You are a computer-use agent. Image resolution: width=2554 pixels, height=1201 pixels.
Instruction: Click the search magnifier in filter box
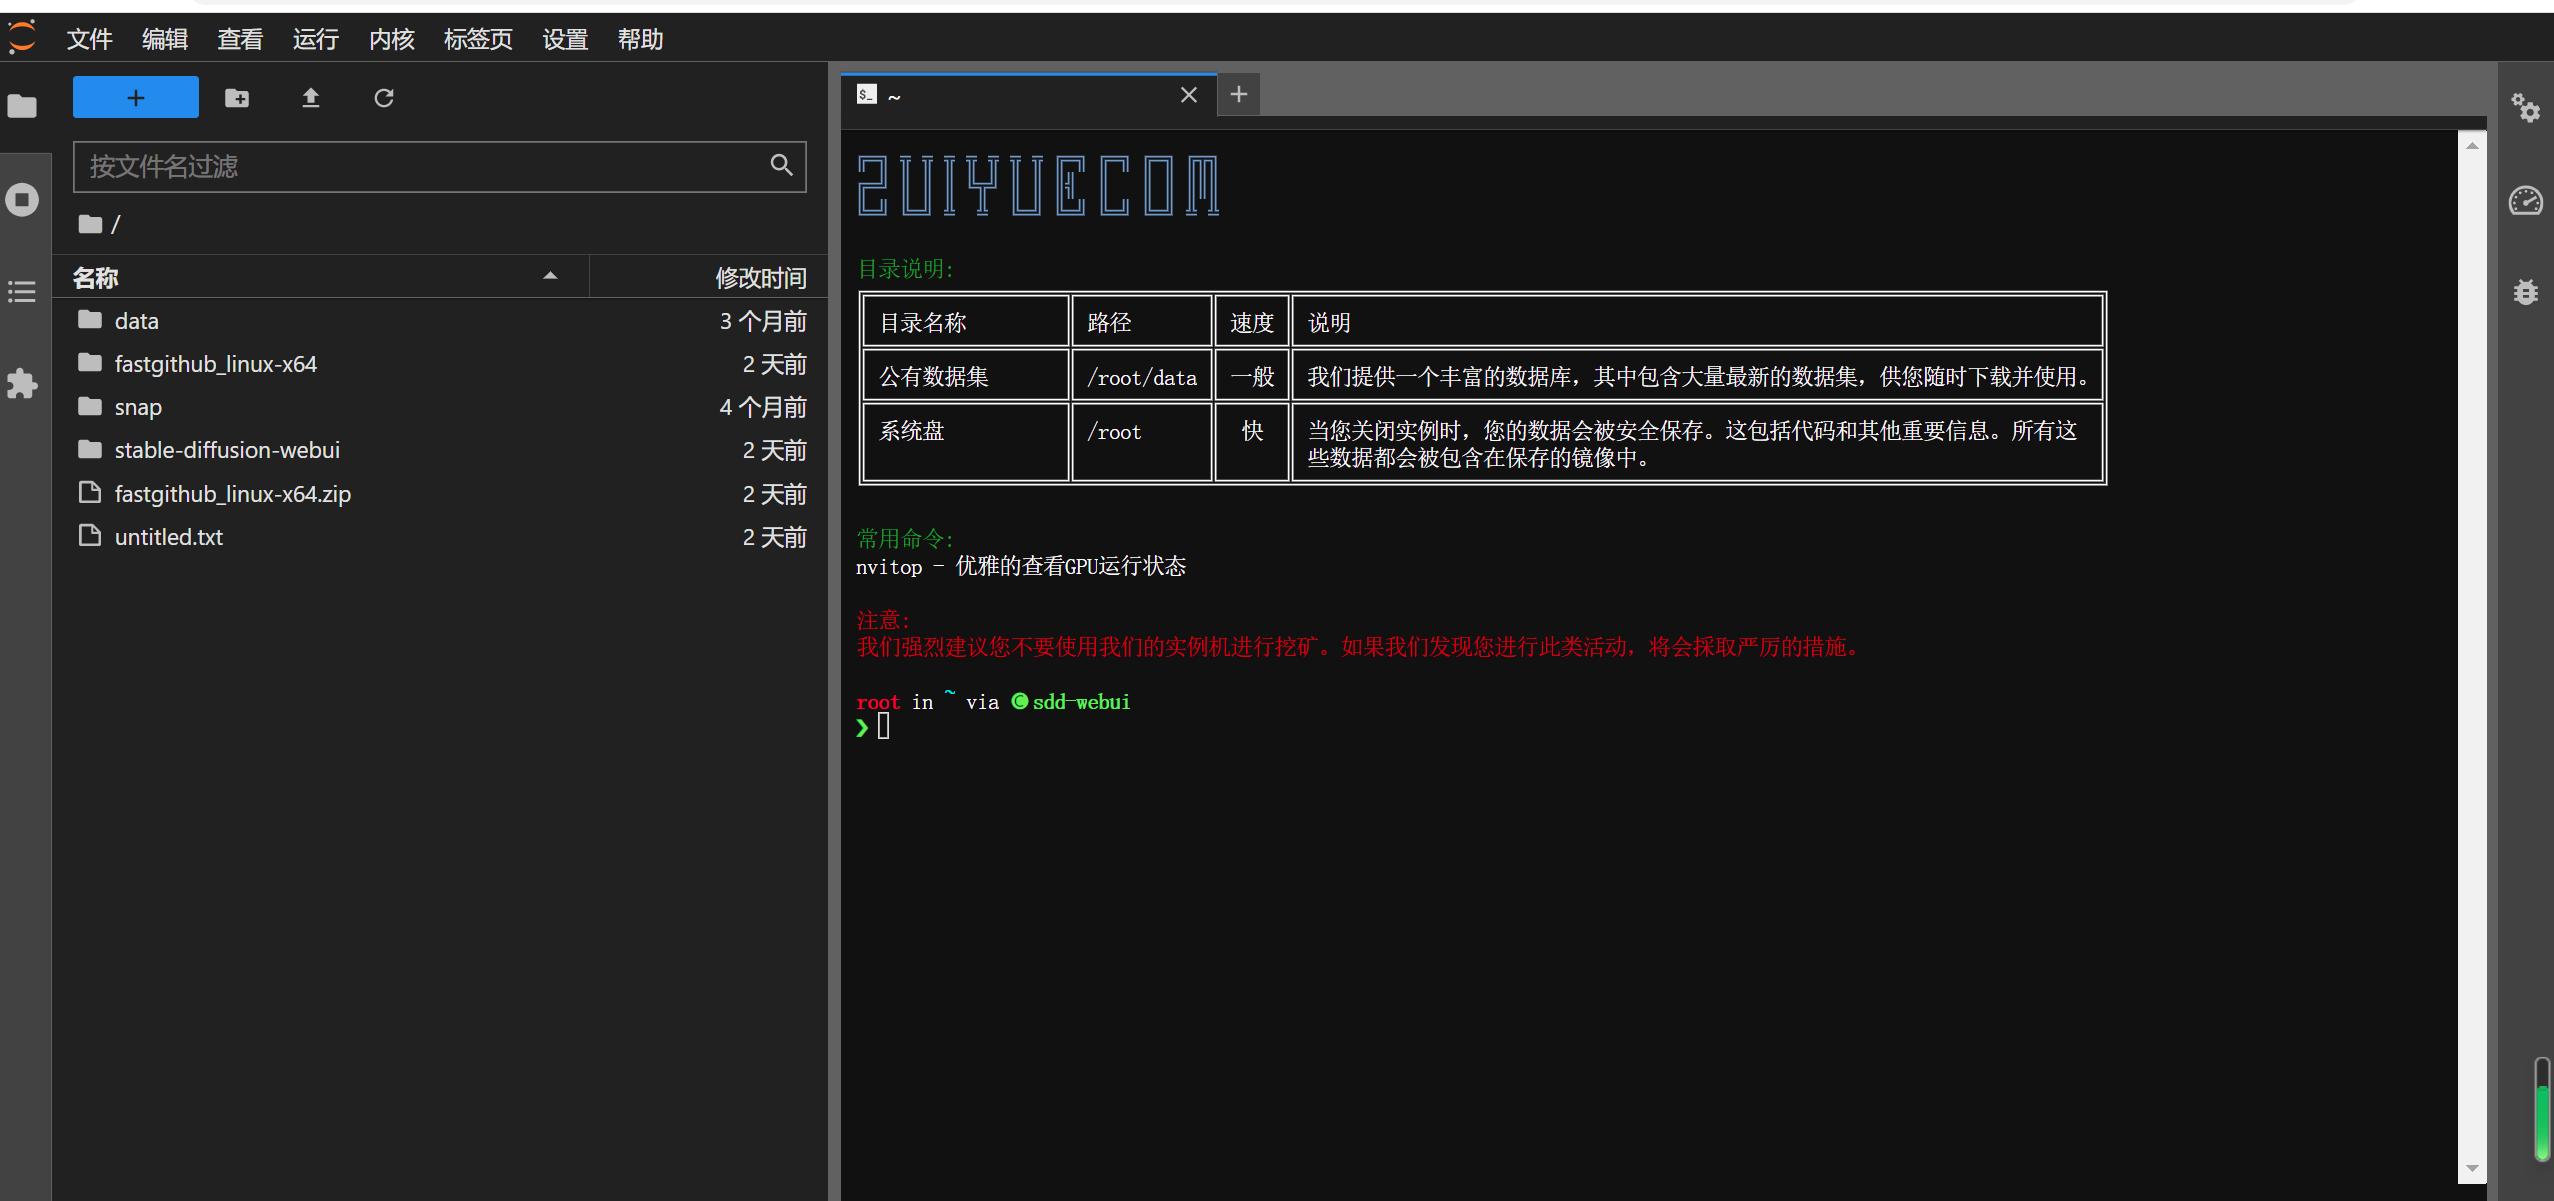pos(782,165)
